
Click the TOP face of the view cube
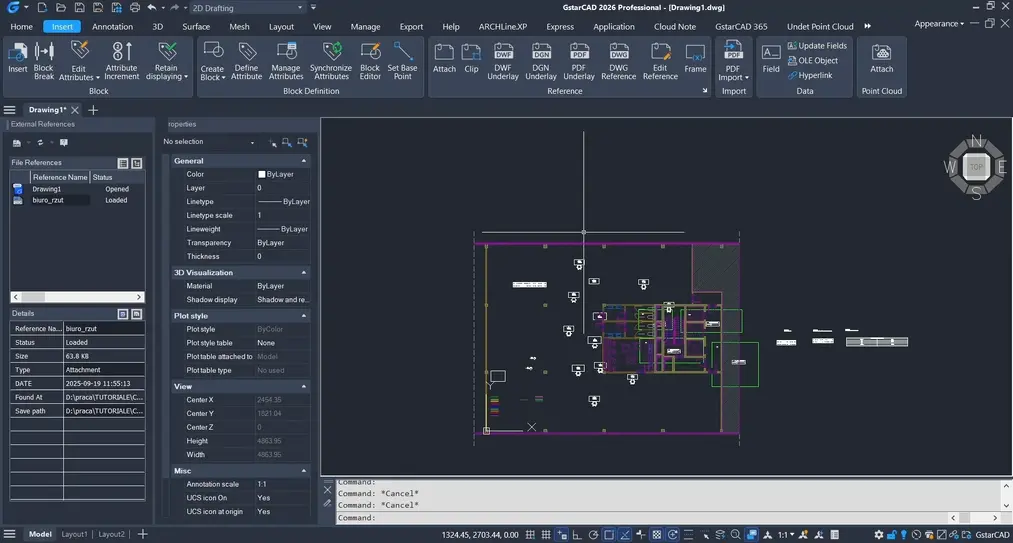tap(976, 167)
